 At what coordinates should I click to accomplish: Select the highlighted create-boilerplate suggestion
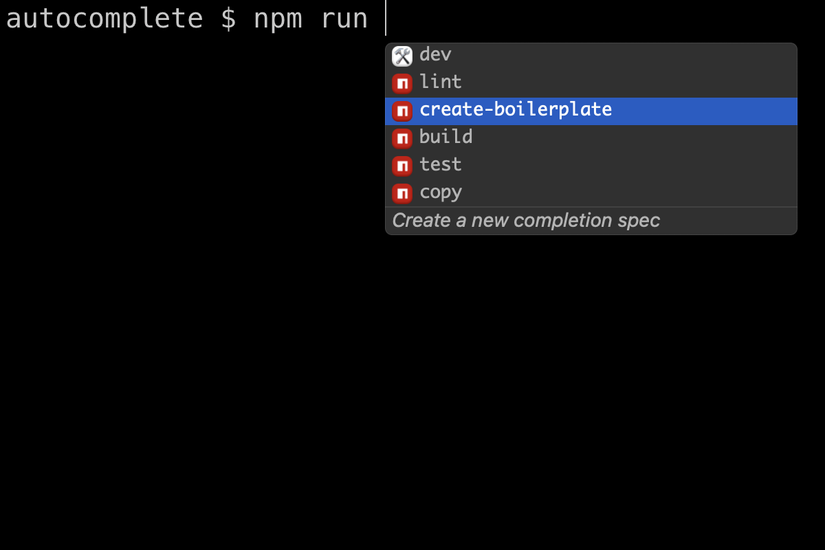[515, 110]
